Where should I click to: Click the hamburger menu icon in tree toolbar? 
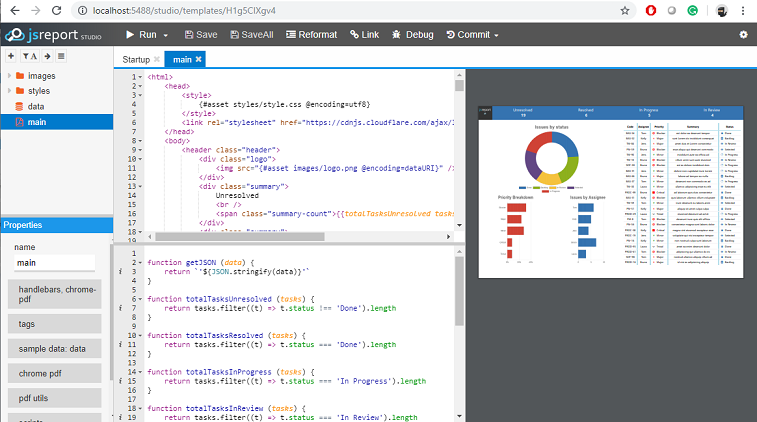61,57
